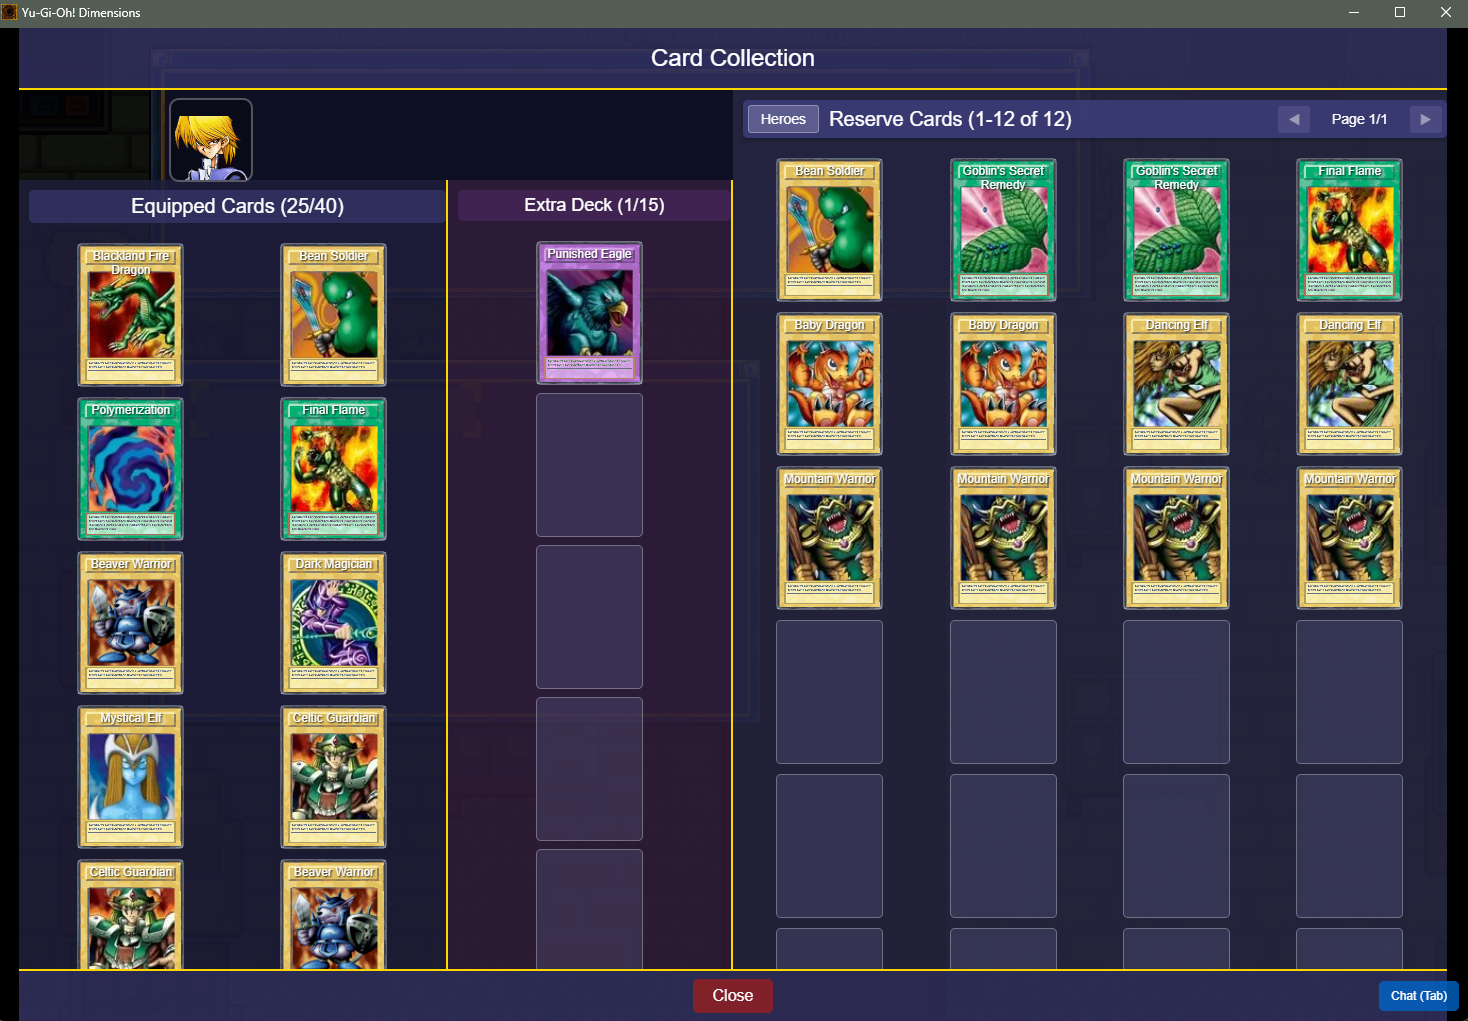Click the Bean Soldier reserve card

[x=829, y=230]
